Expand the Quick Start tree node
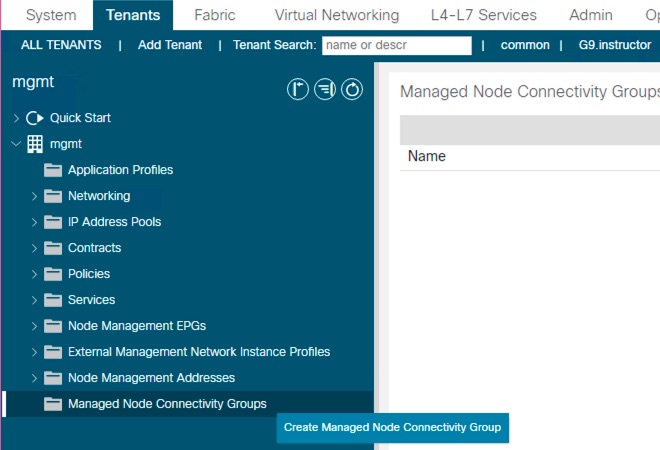The image size is (660, 450). (16, 118)
